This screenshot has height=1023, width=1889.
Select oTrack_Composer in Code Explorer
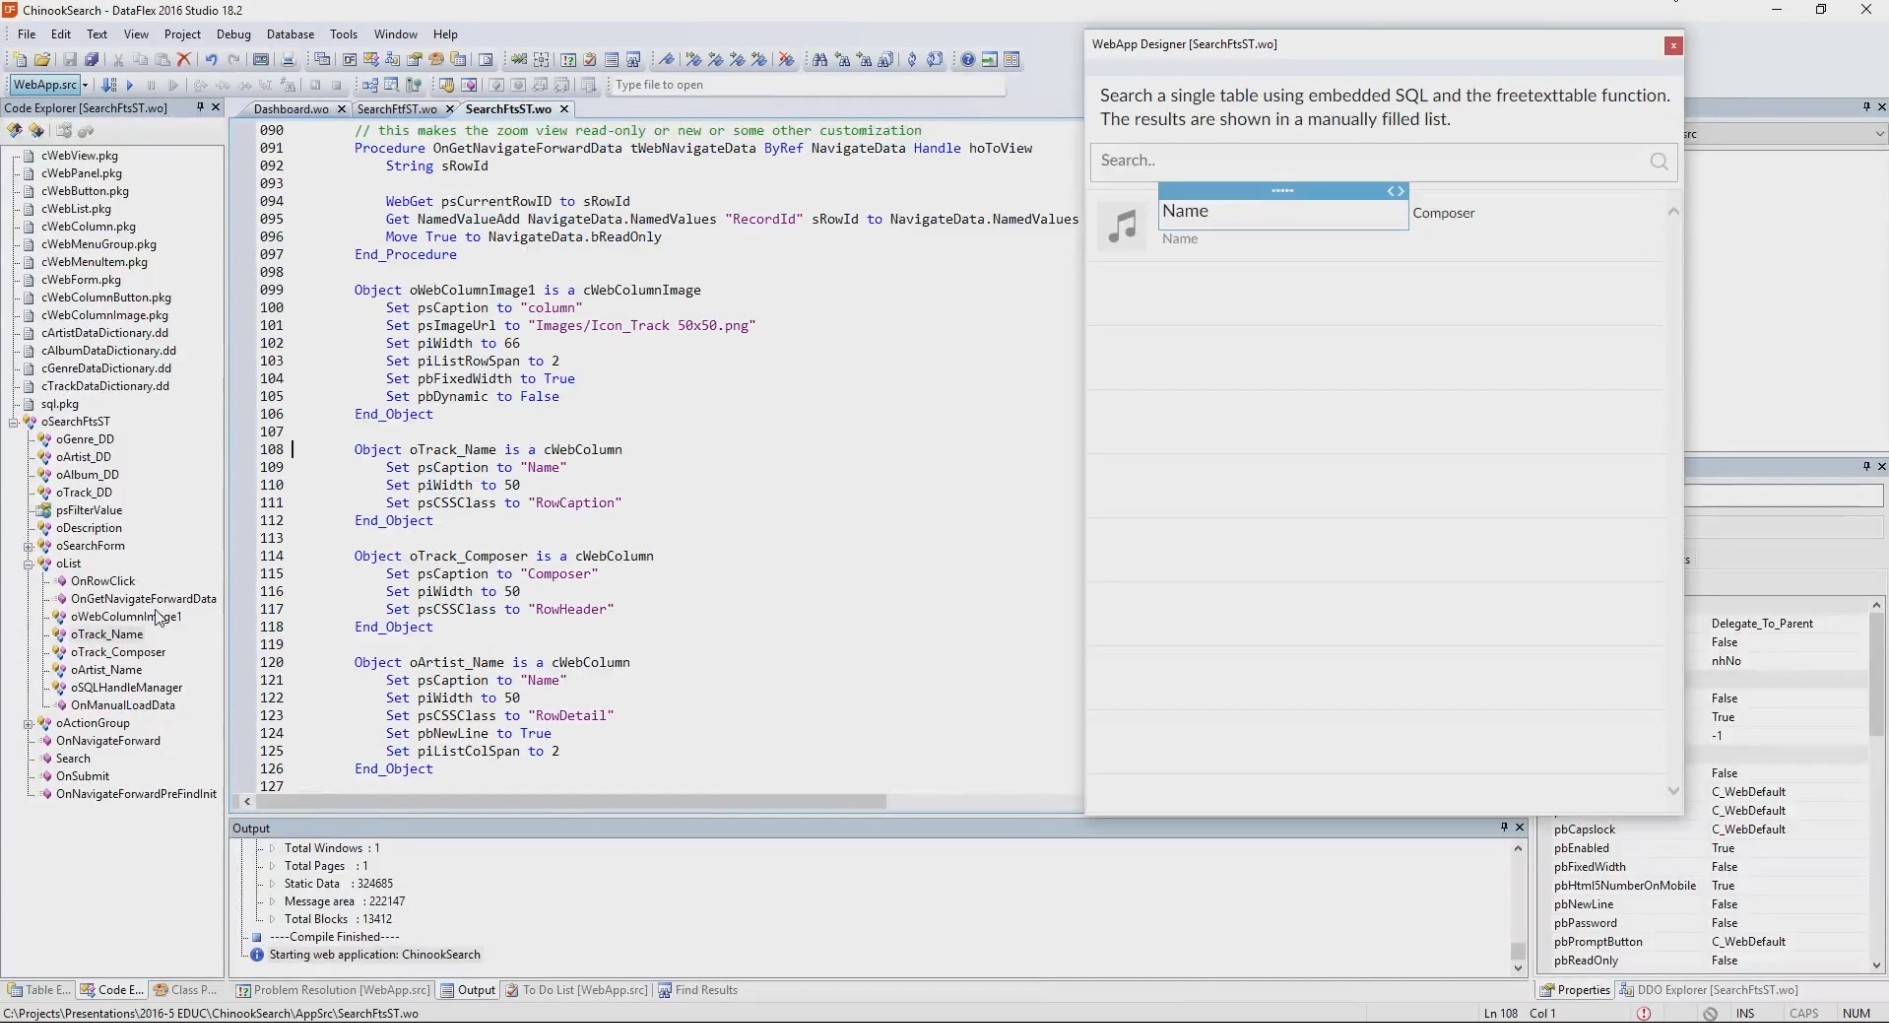[118, 652]
